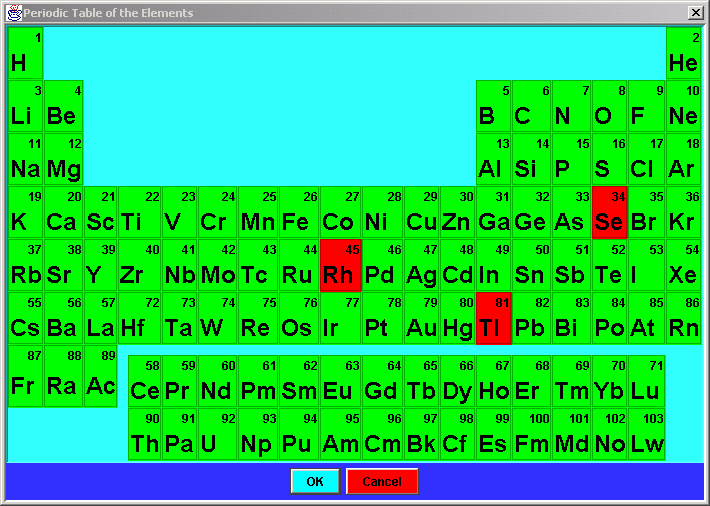The image size is (710, 506).
Task: Deselect the red Selenium (Se) element
Action: (x=609, y=212)
